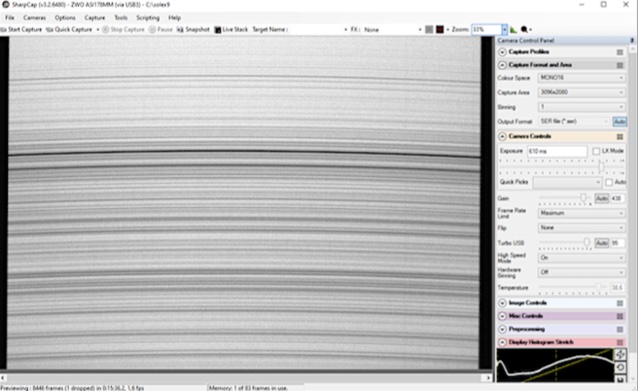The width and height of the screenshot is (638, 391).
Task: Open the Flip dropdown
Action: click(x=581, y=228)
